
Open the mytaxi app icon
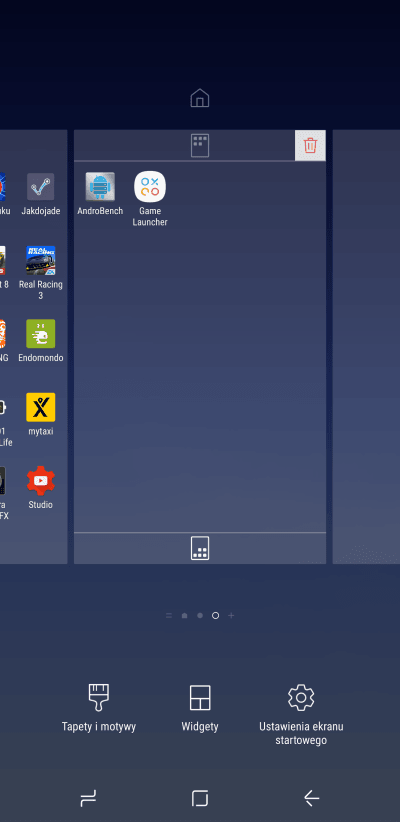(x=40, y=407)
